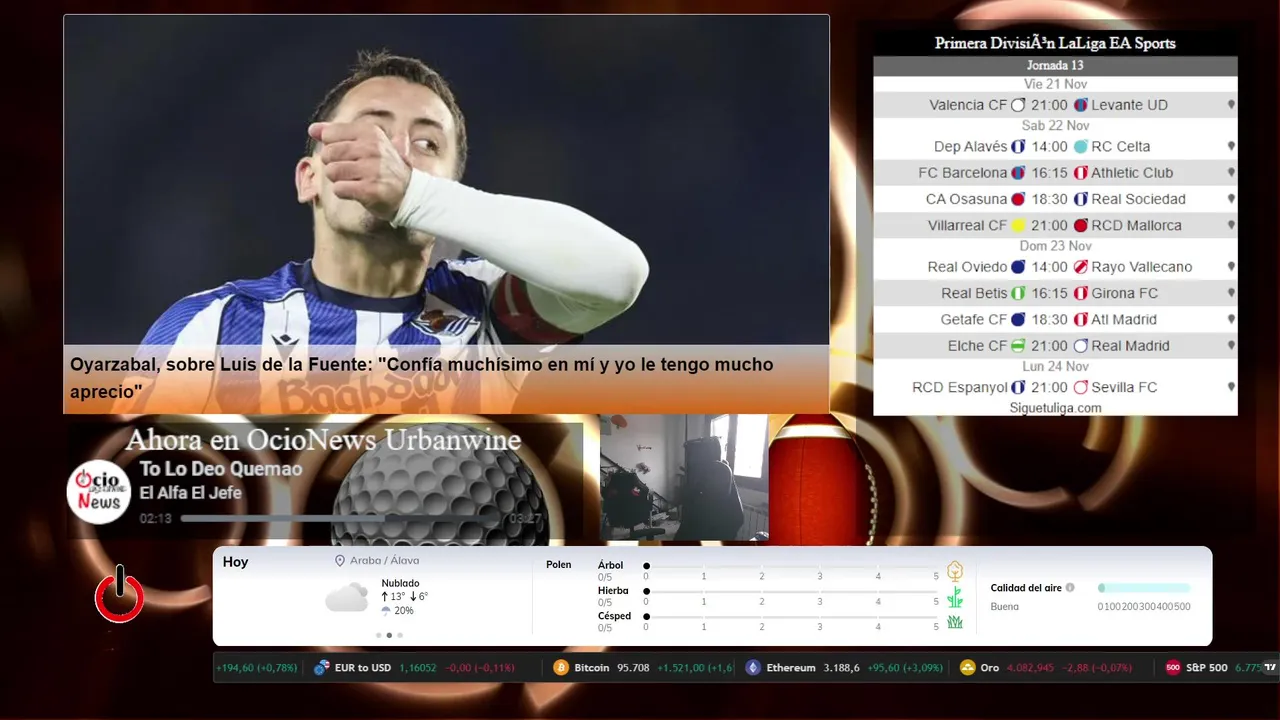Click the Césped grass pollen icon
The width and height of the screenshot is (1280, 720).
pos(955,622)
